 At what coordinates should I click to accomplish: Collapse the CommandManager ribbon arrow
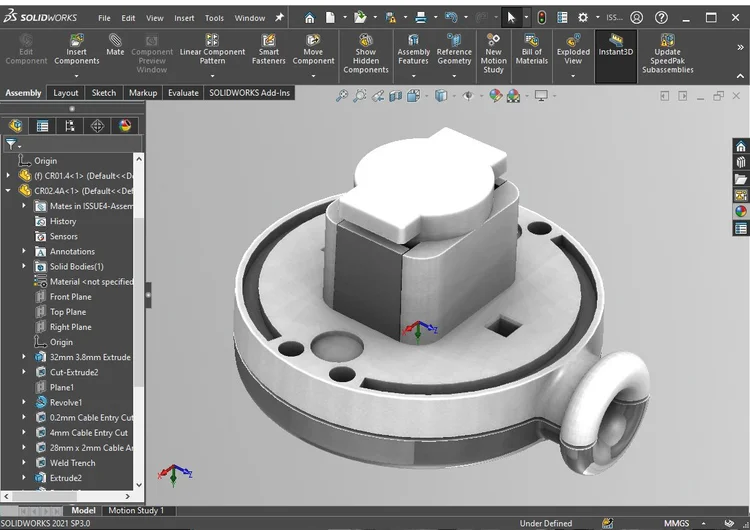coord(740,76)
